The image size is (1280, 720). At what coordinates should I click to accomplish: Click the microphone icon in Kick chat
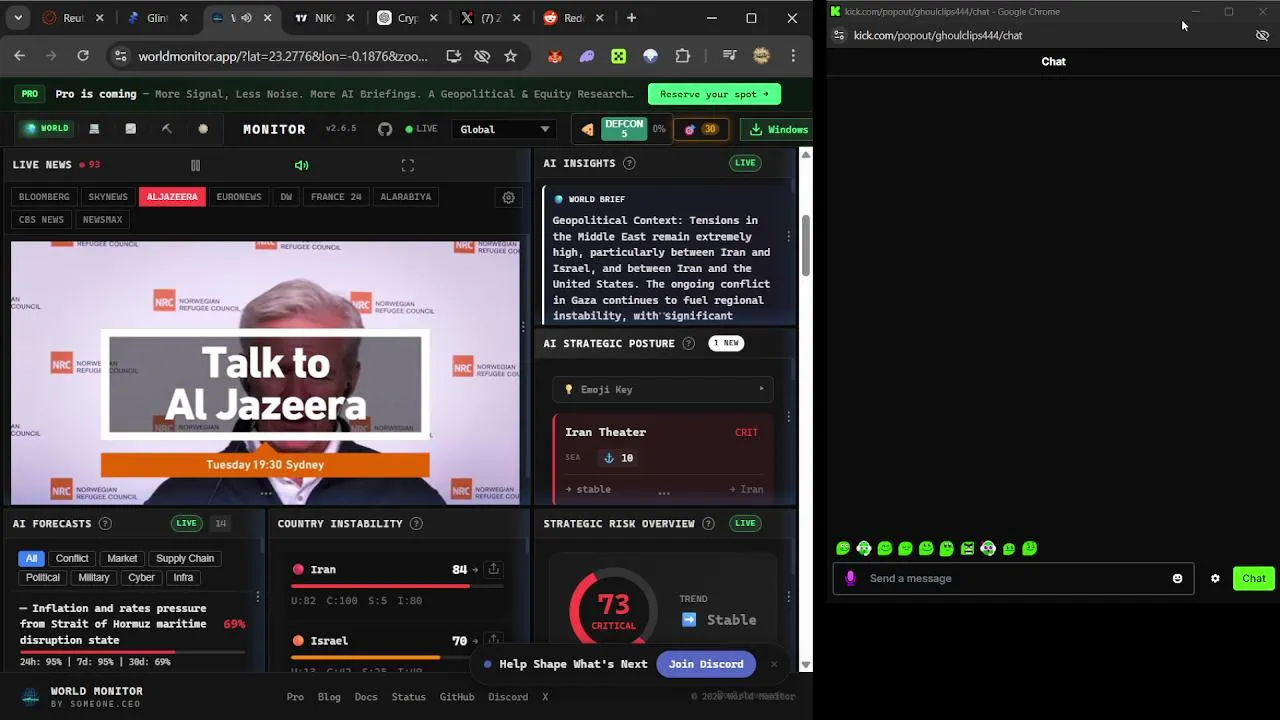click(850, 578)
